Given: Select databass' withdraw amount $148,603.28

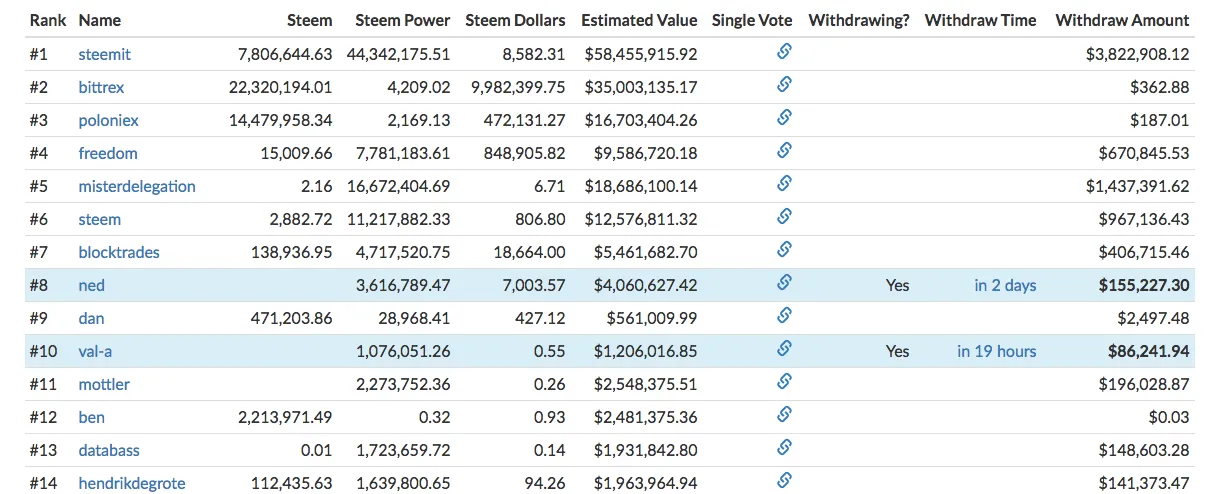Looking at the screenshot, I should pos(1144,450).
